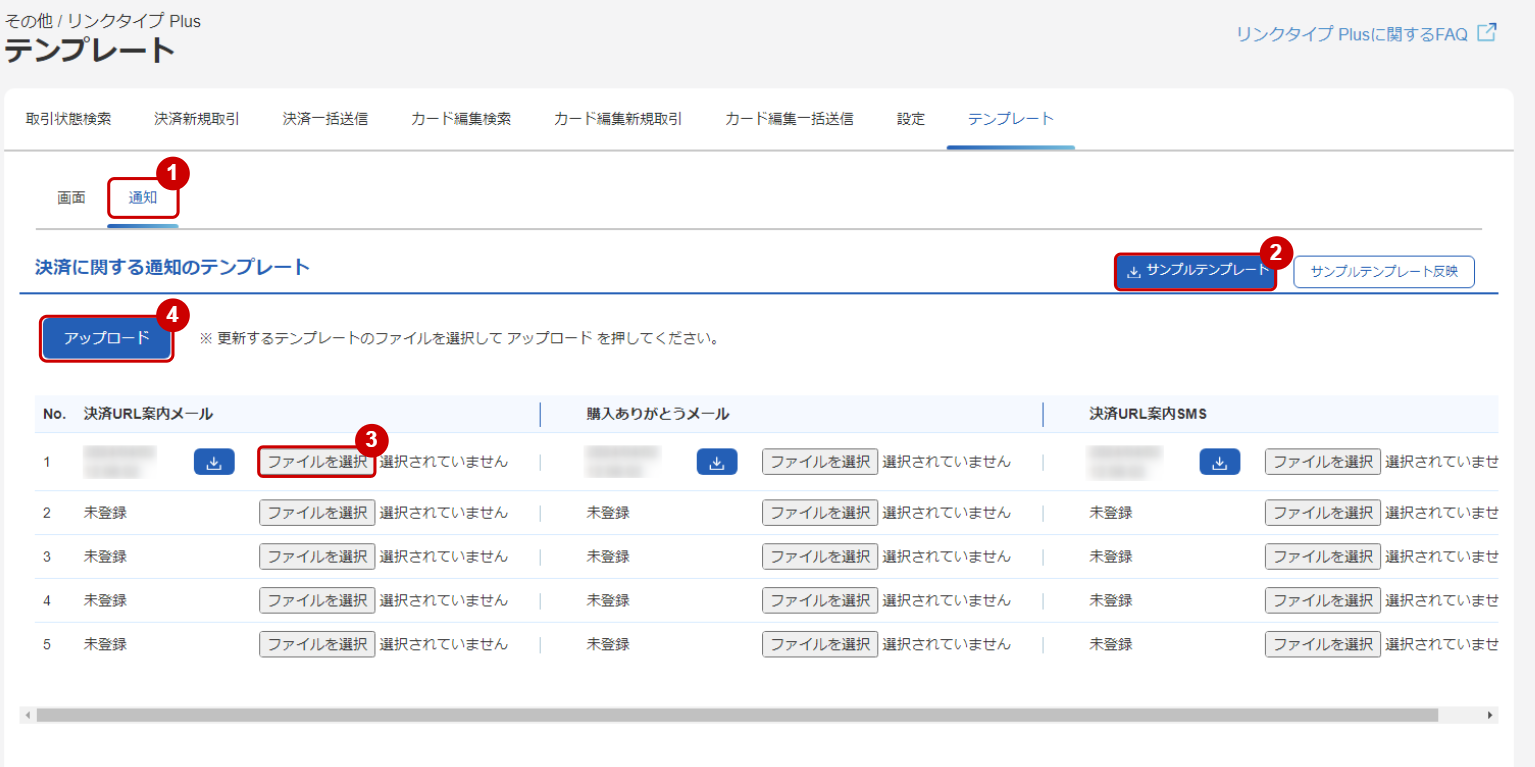Click the 購入ありがとうメール column header
Image resolution: width=1535 pixels, height=767 pixels.
[658, 414]
